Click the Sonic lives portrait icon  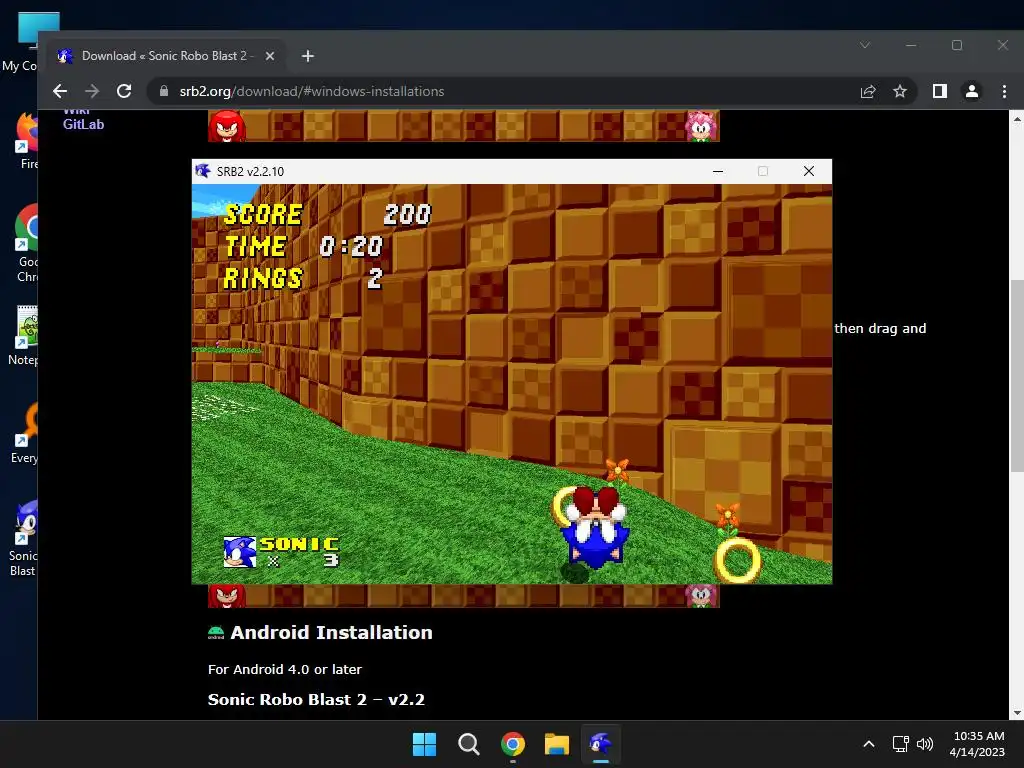[x=240, y=552]
